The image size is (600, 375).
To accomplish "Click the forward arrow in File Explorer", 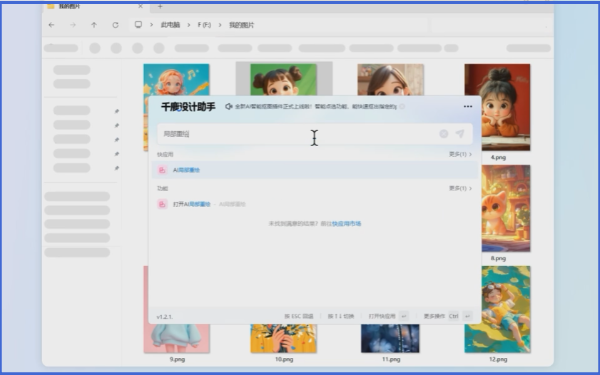I will [73, 25].
